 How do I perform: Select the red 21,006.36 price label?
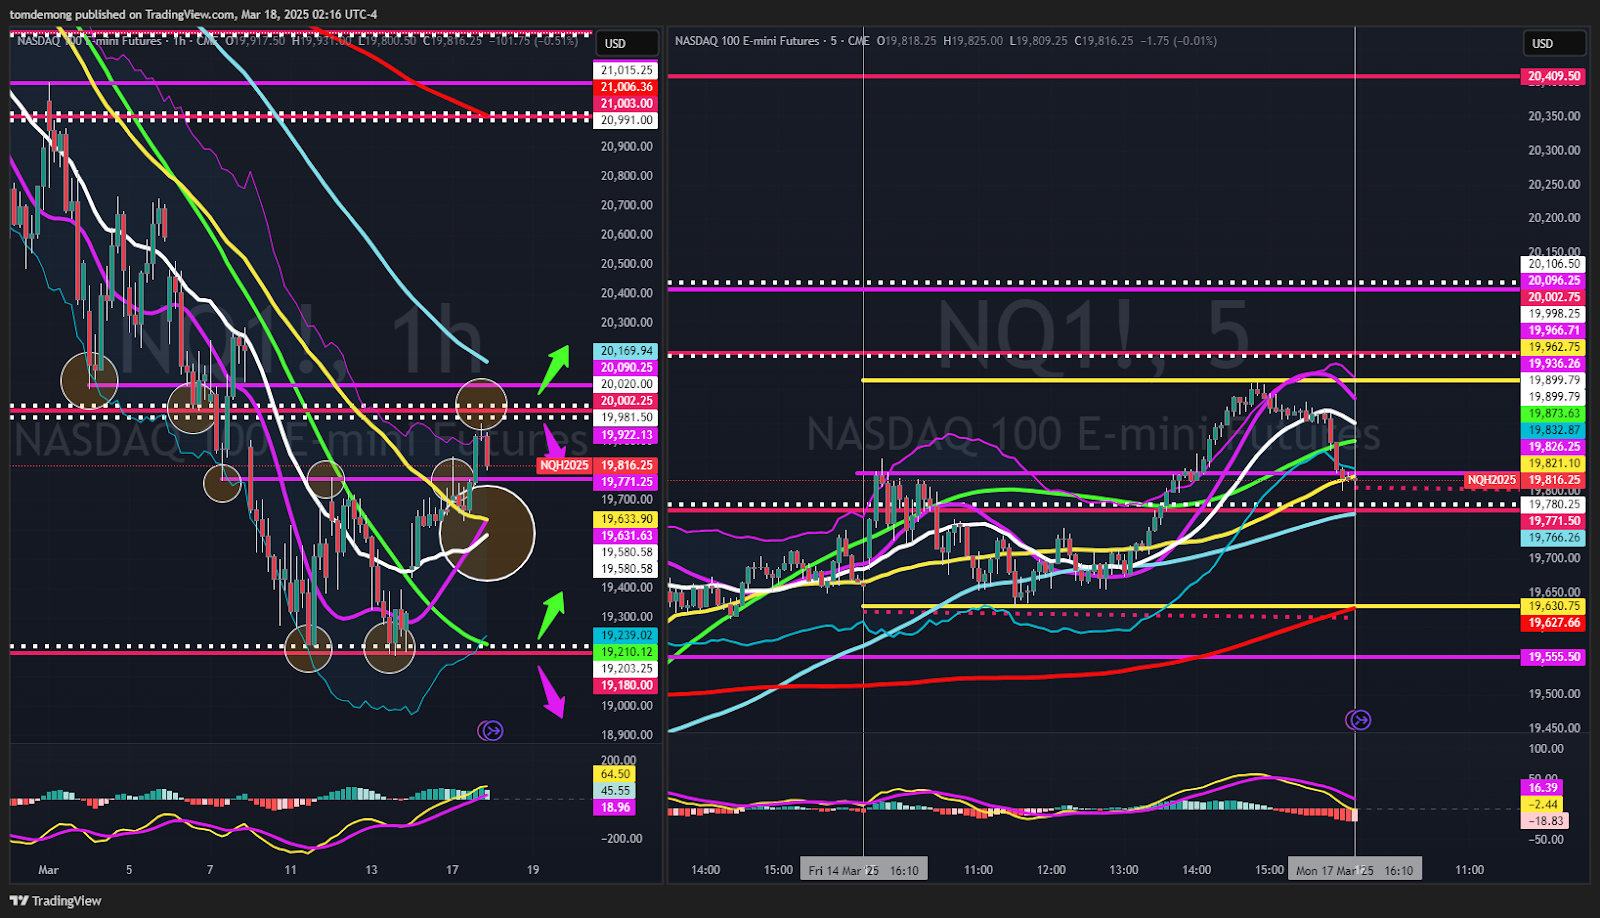point(627,87)
